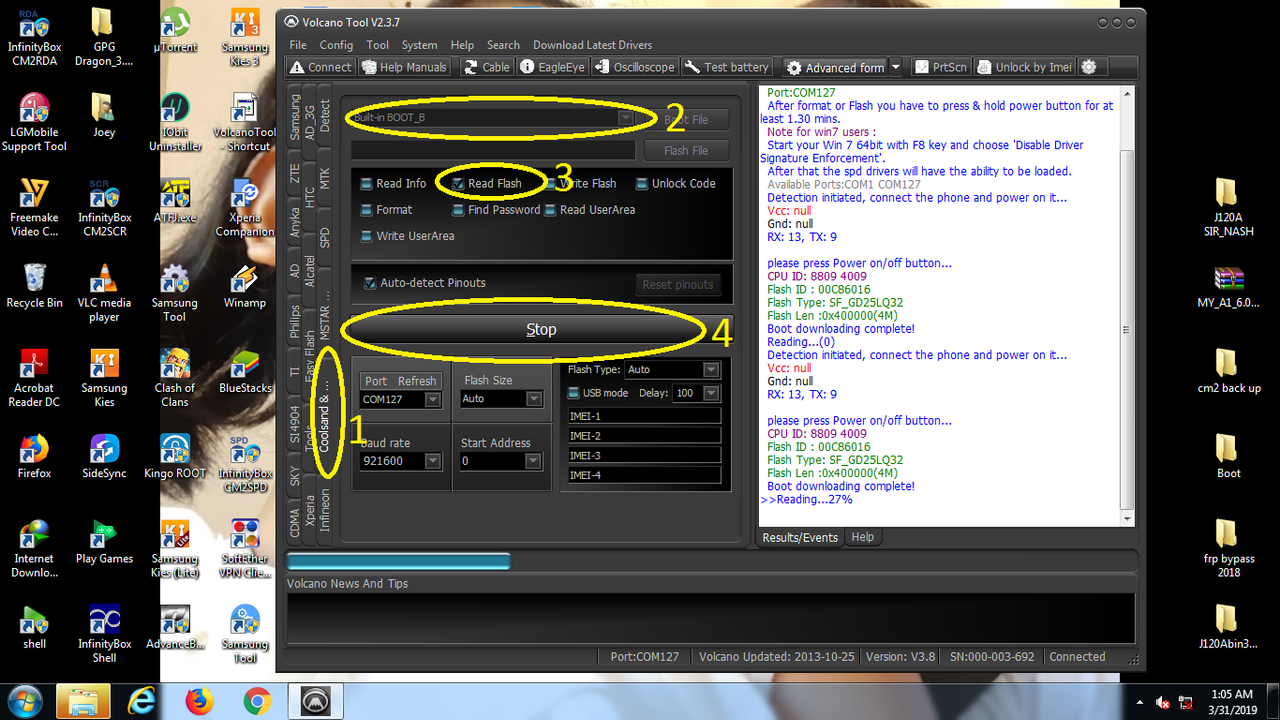
Task: Click the Port button
Action: click(376, 381)
